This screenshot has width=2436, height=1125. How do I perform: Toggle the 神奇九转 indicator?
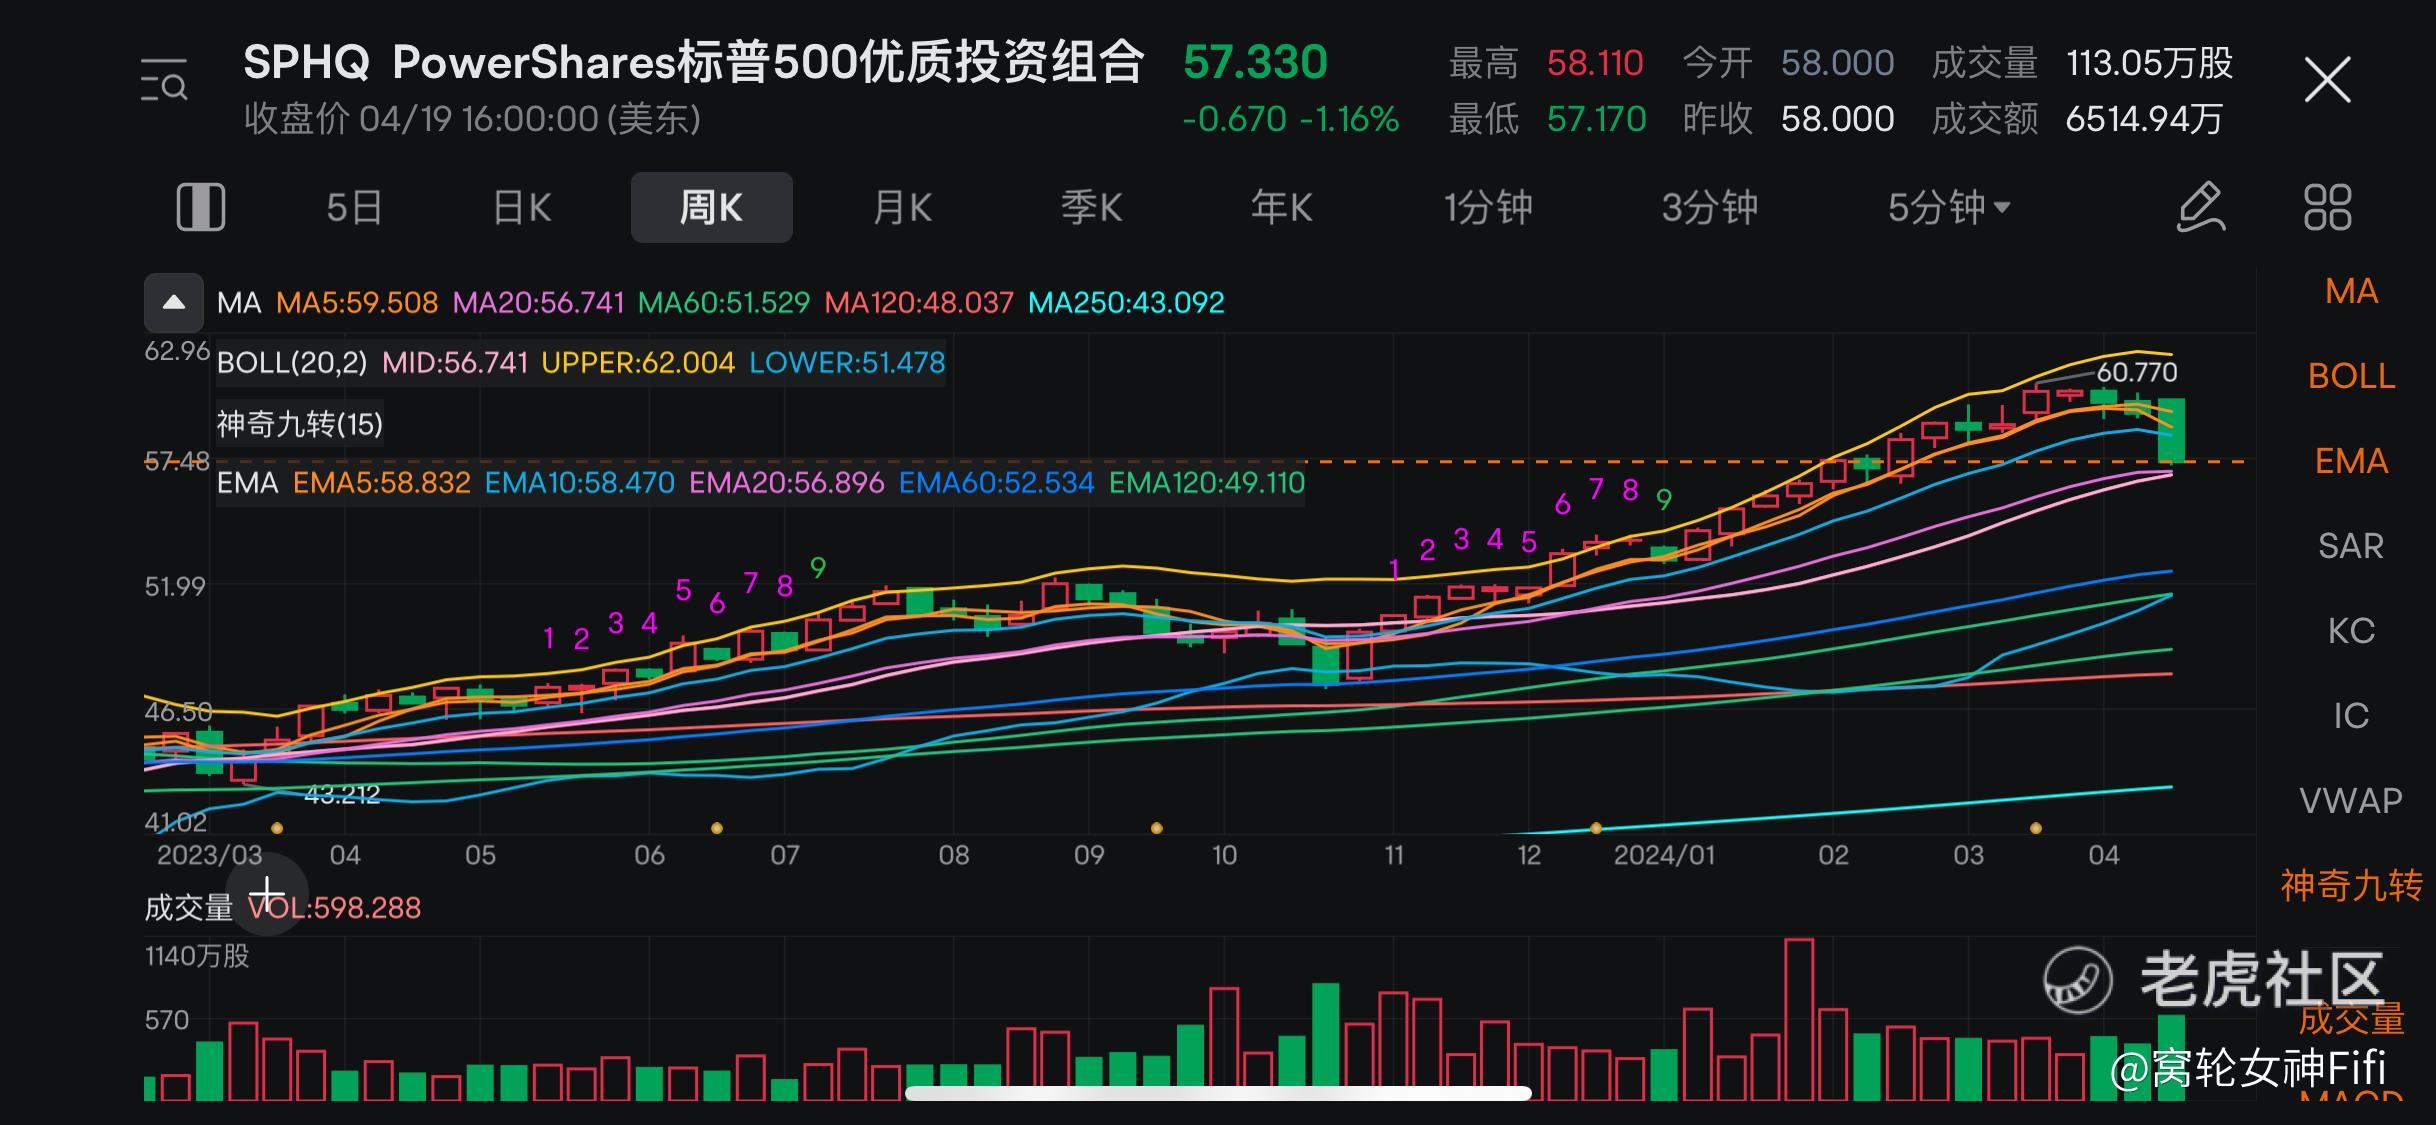click(x=2351, y=886)
